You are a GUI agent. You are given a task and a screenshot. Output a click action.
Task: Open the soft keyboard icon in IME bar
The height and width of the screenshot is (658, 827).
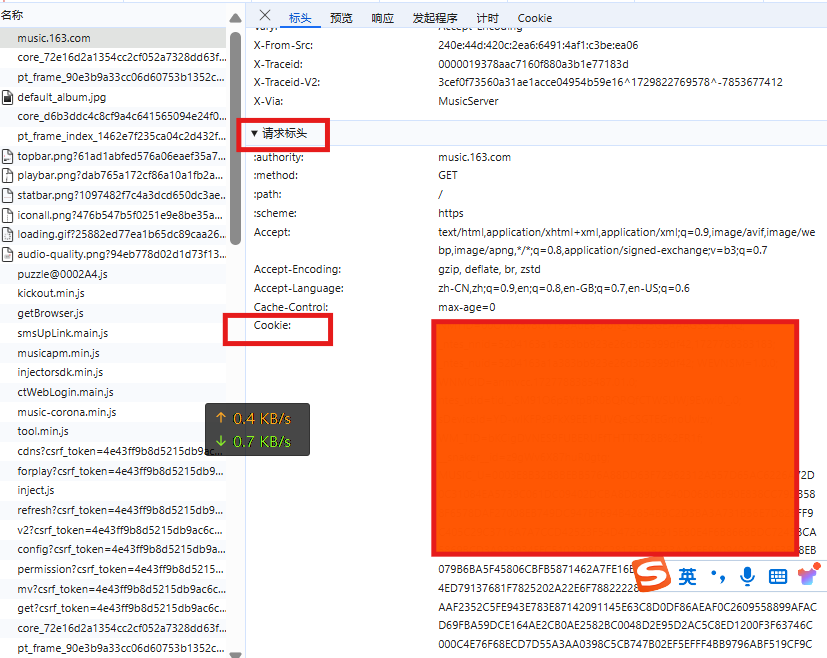pos(778,576)
